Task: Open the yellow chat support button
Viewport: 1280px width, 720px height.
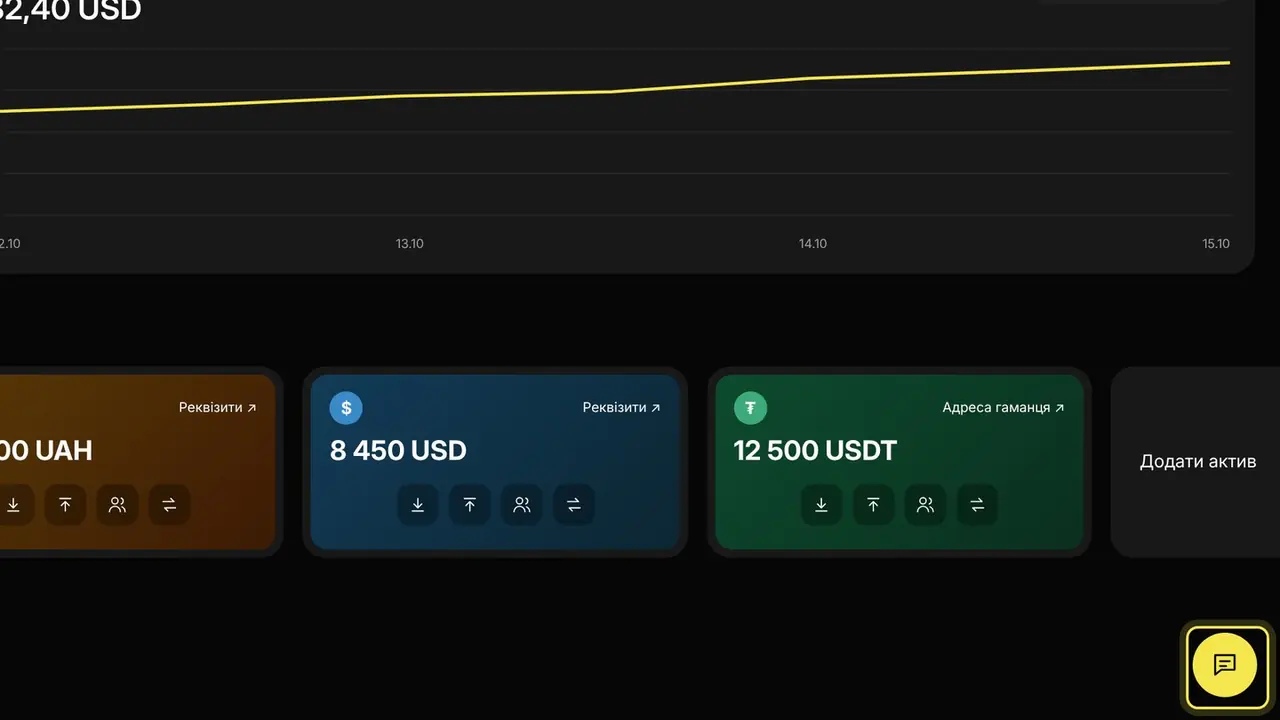Action: click(1225, 665)
